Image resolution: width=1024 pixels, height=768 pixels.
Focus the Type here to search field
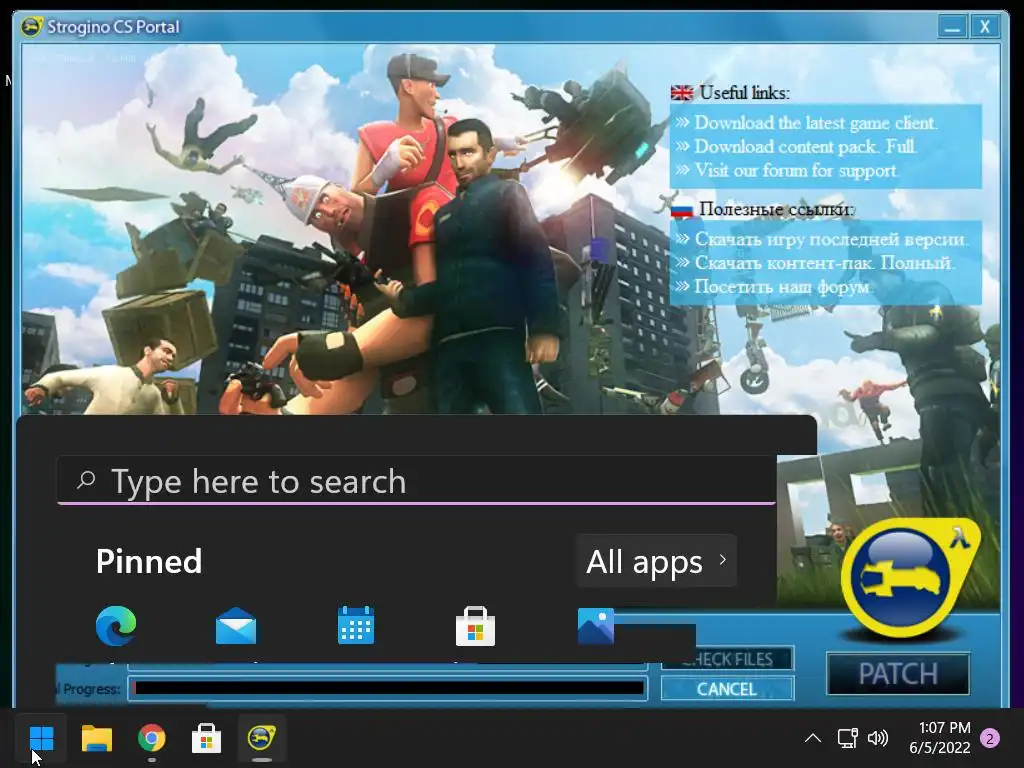coord(417,481)
